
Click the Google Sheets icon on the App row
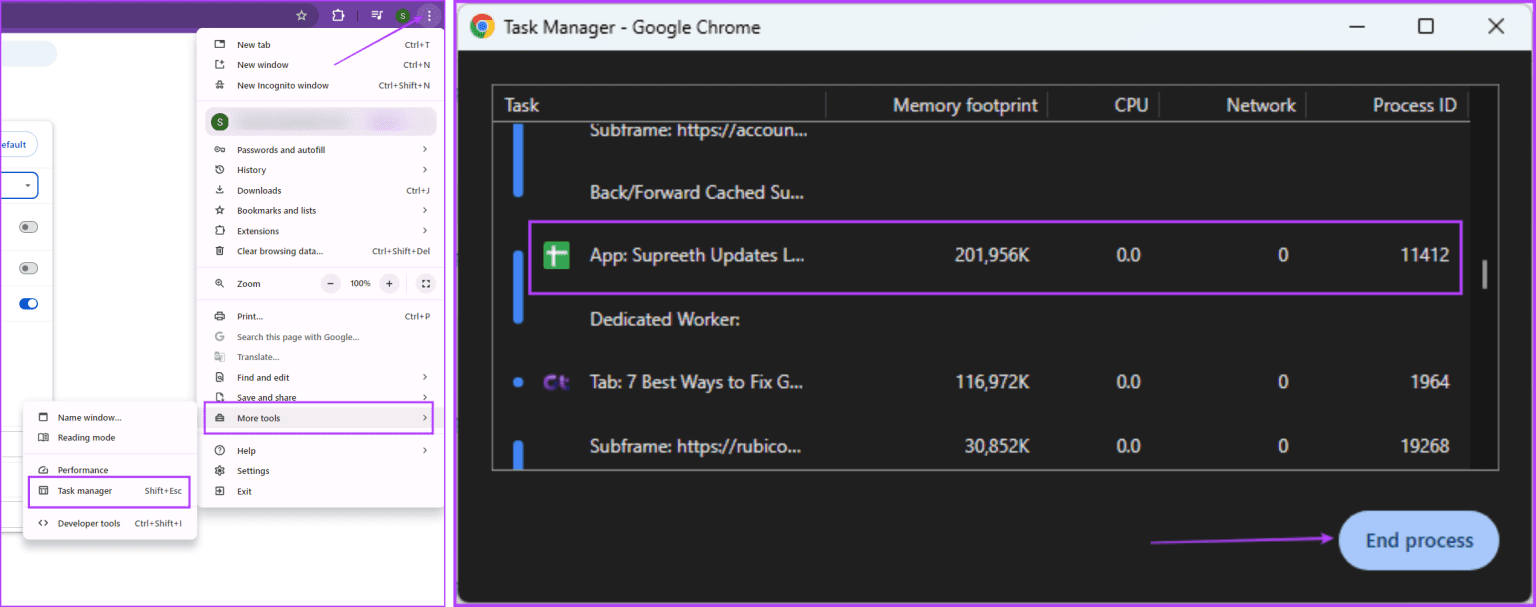(556, 255)
